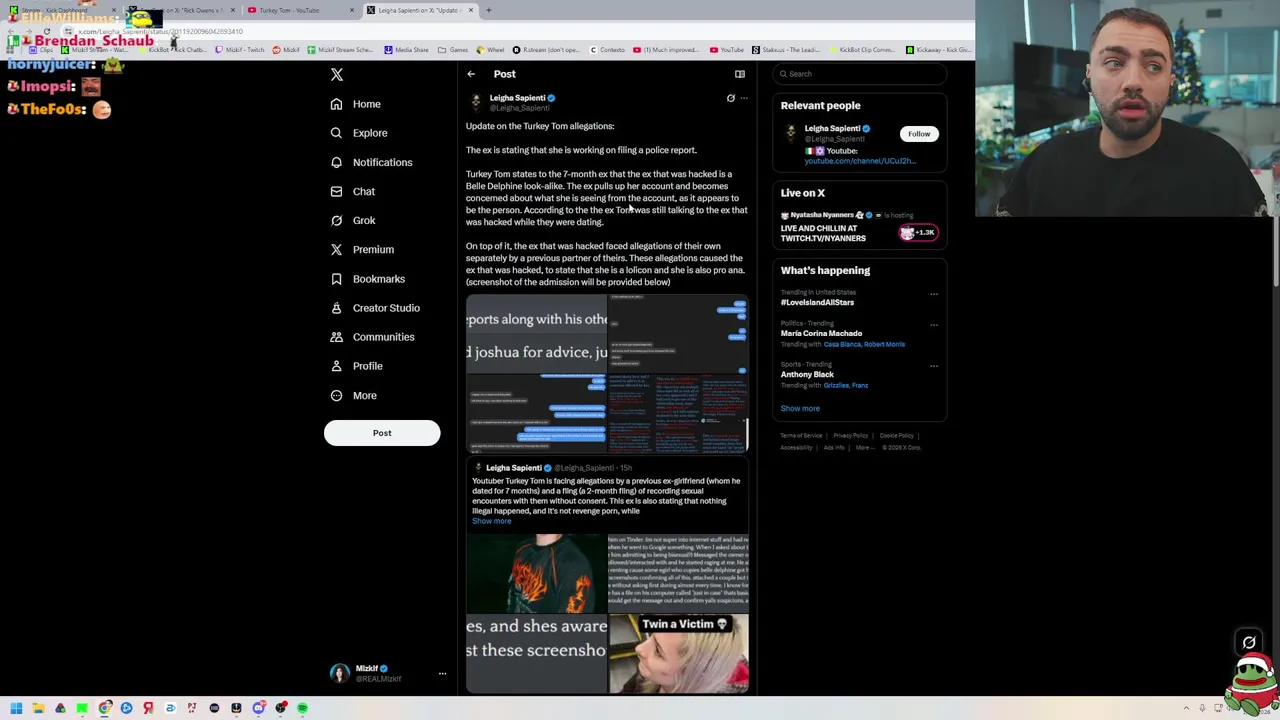Go back using the Post arrow
This screenshot has height=720, width=1280.
pos(471,74)
